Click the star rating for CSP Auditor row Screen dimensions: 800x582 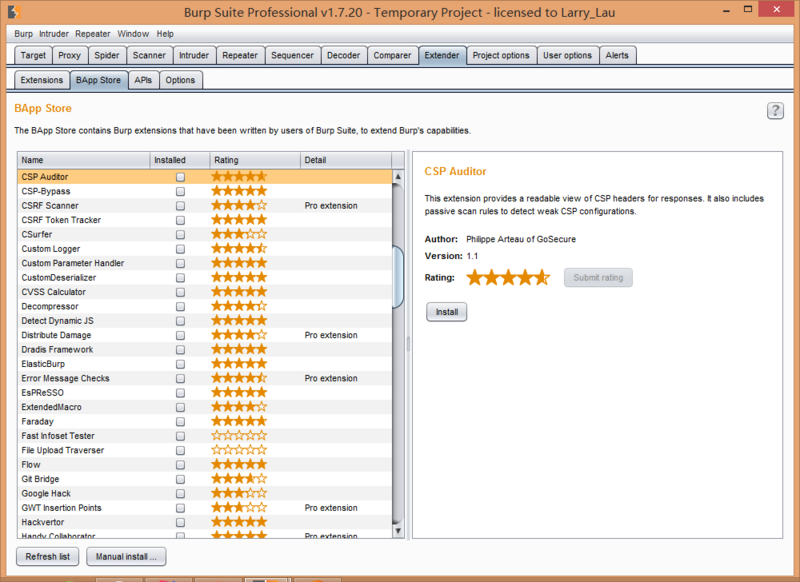(x=239, y=176)
